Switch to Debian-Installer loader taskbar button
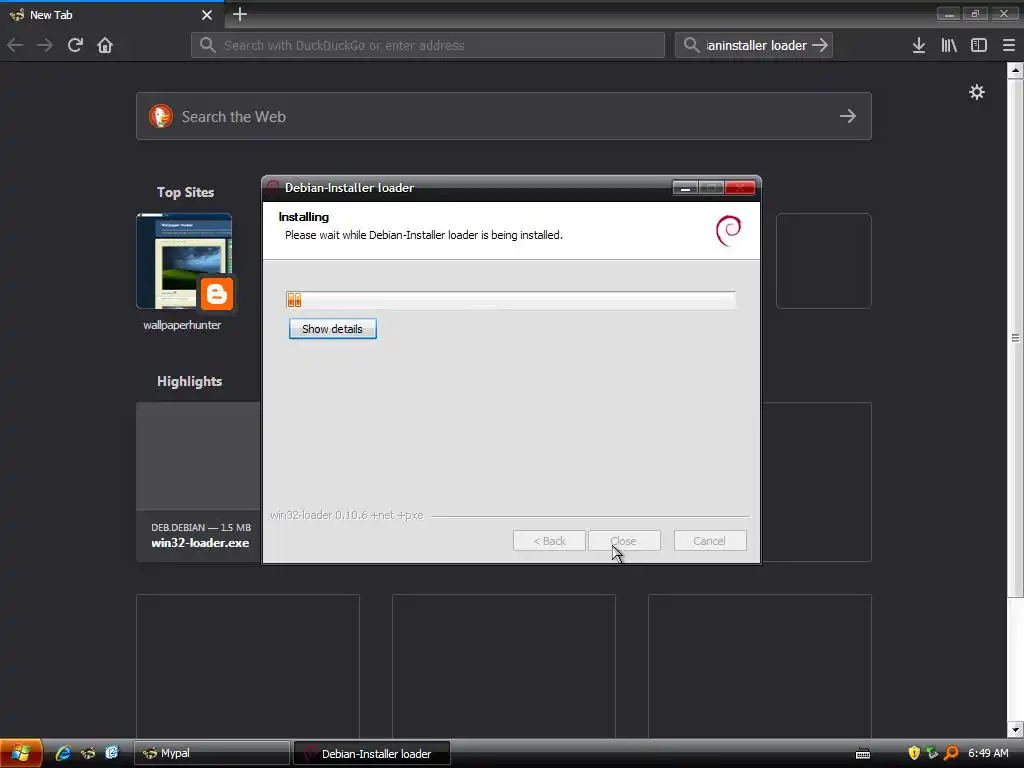 tap(372, 753)
